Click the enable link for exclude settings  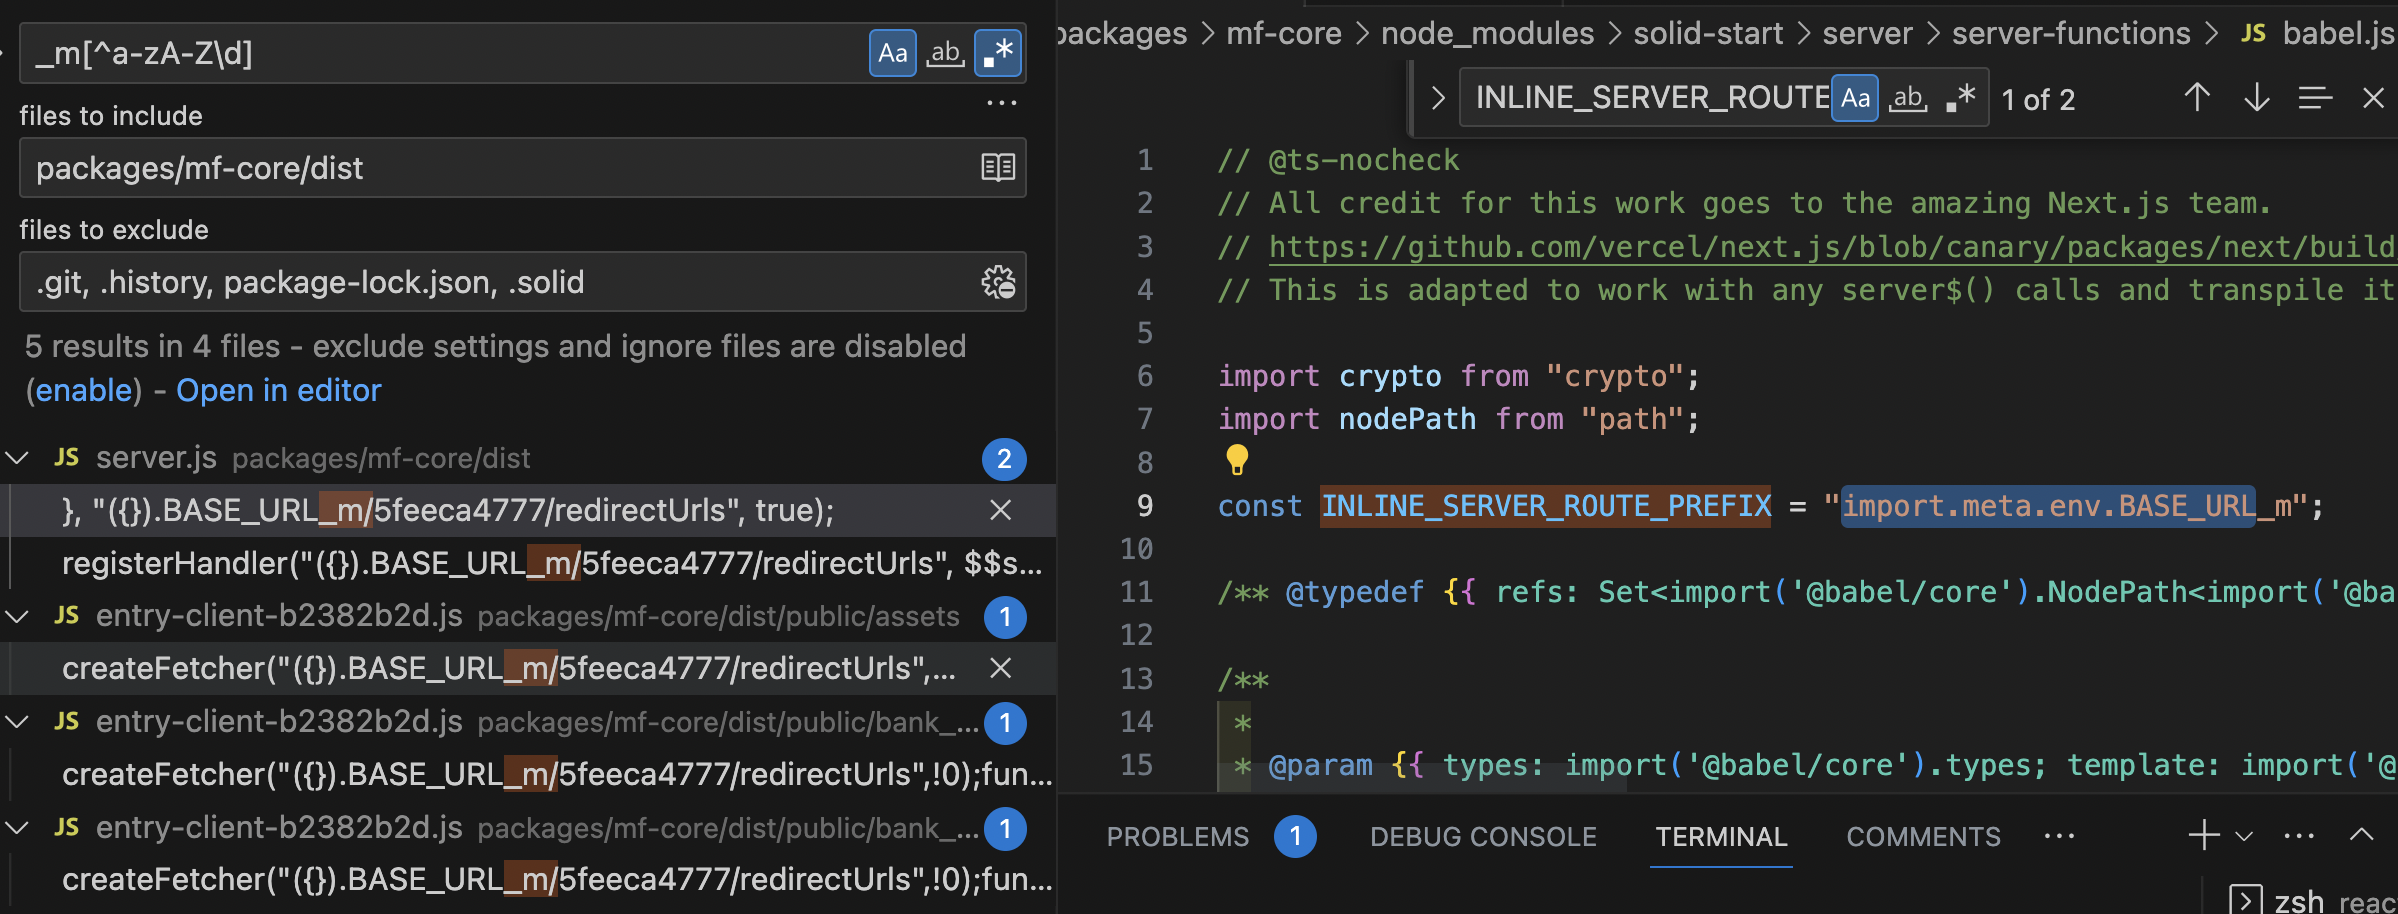[x=83, y=390]
